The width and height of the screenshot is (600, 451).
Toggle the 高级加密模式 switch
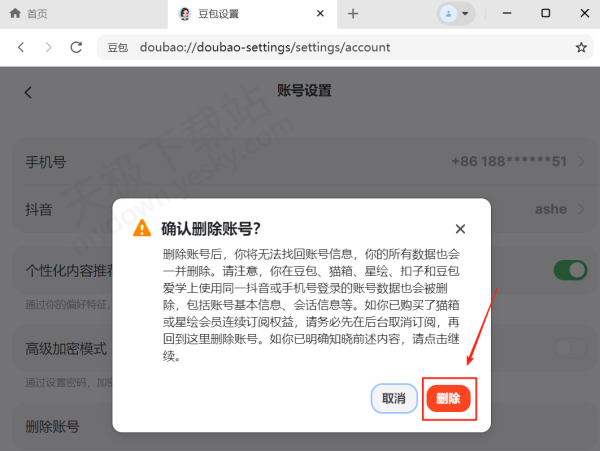pyautogui.click(x=570, y=348)
